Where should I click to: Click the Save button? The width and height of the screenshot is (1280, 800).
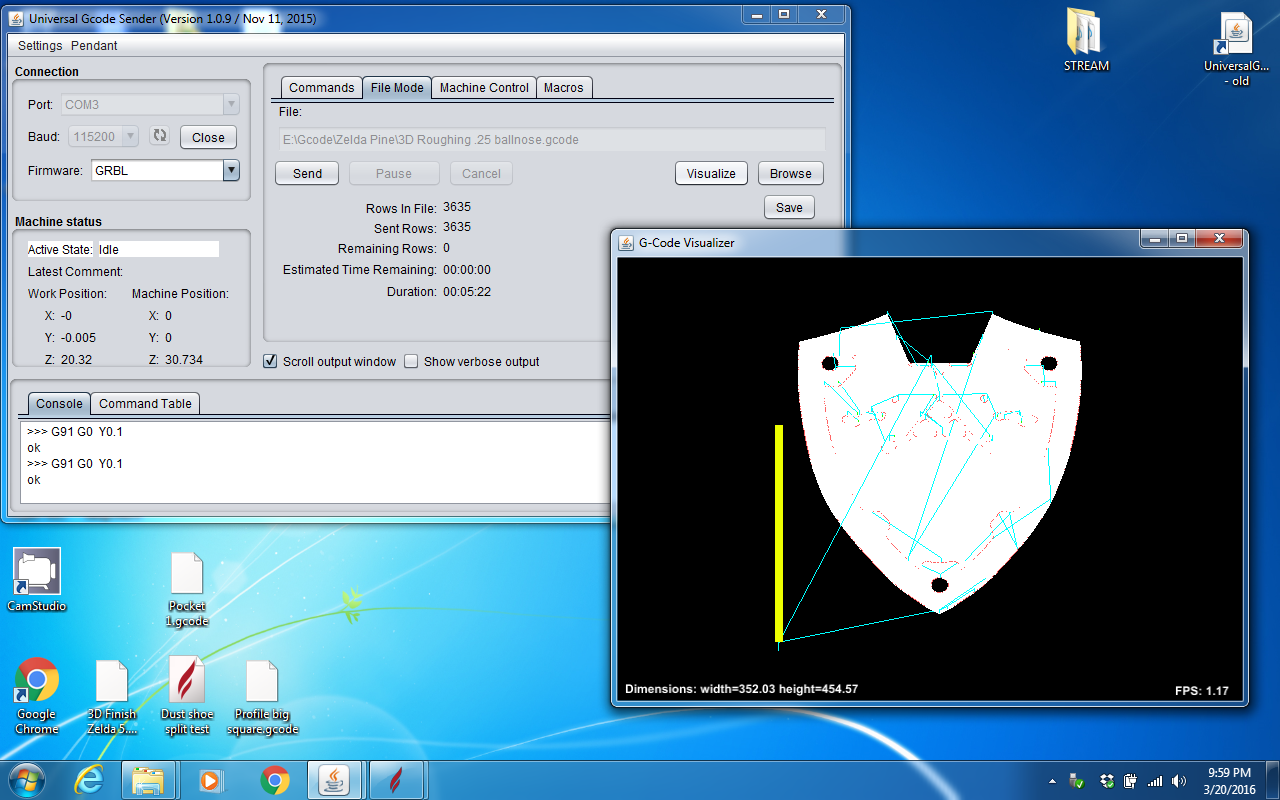789,207
